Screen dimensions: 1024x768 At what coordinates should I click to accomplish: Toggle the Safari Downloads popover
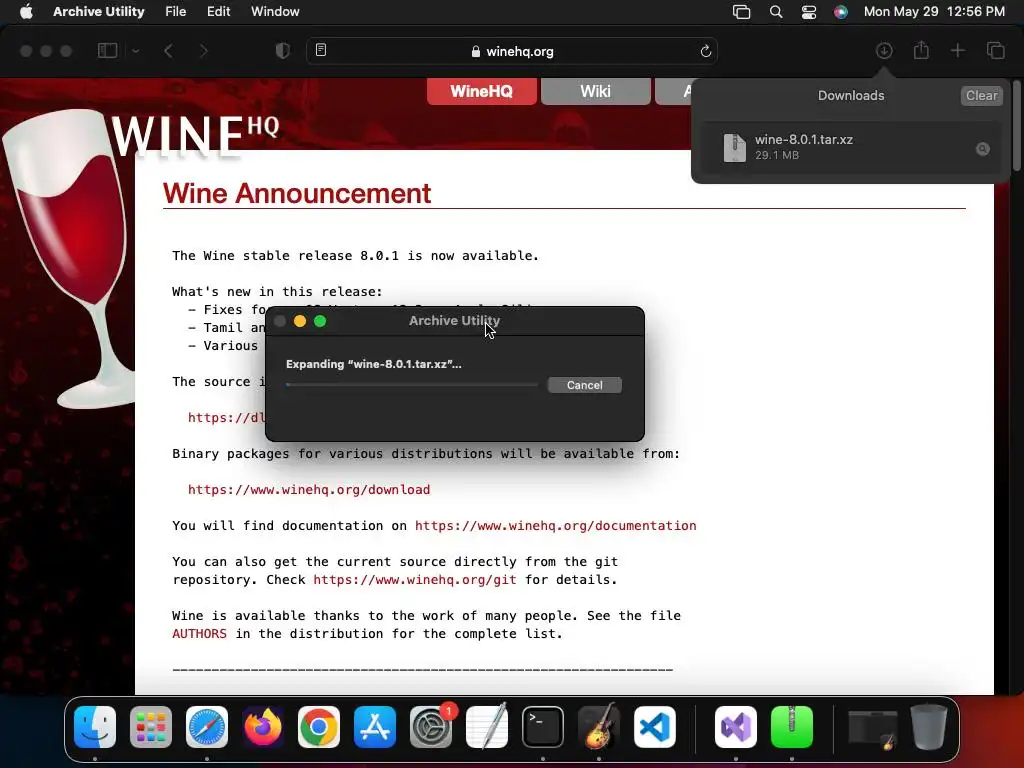(884, 50)
